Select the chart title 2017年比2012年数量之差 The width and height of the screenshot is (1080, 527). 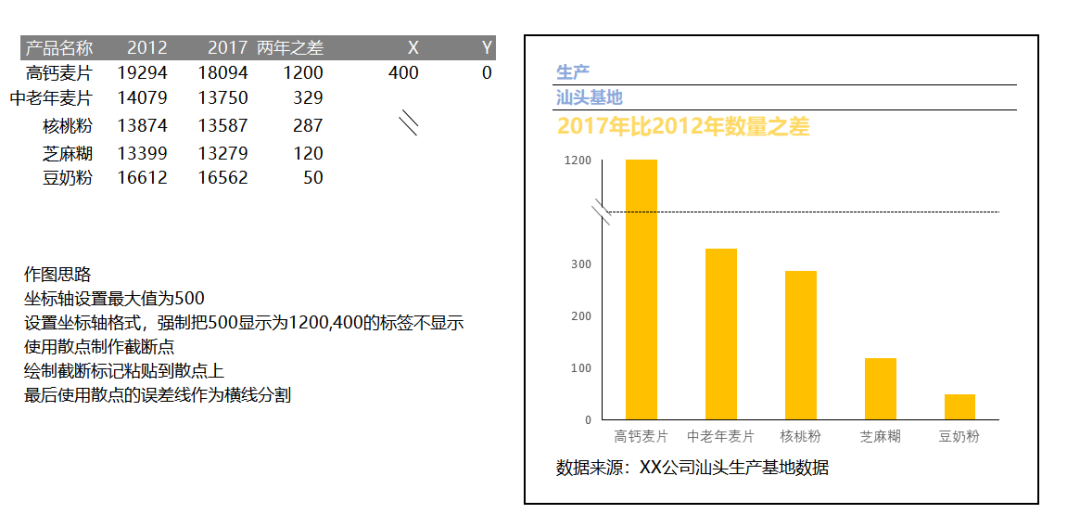click(x=683, y=127)
